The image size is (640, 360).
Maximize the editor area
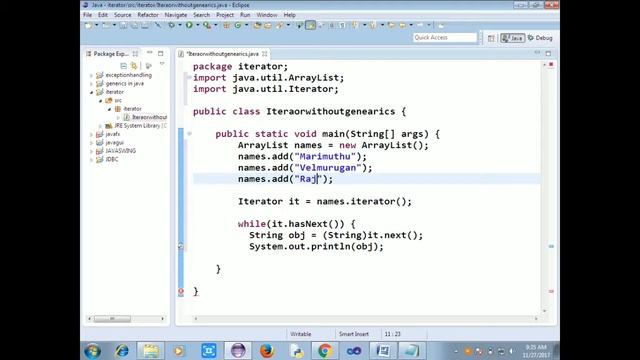[x=548, y=53]
